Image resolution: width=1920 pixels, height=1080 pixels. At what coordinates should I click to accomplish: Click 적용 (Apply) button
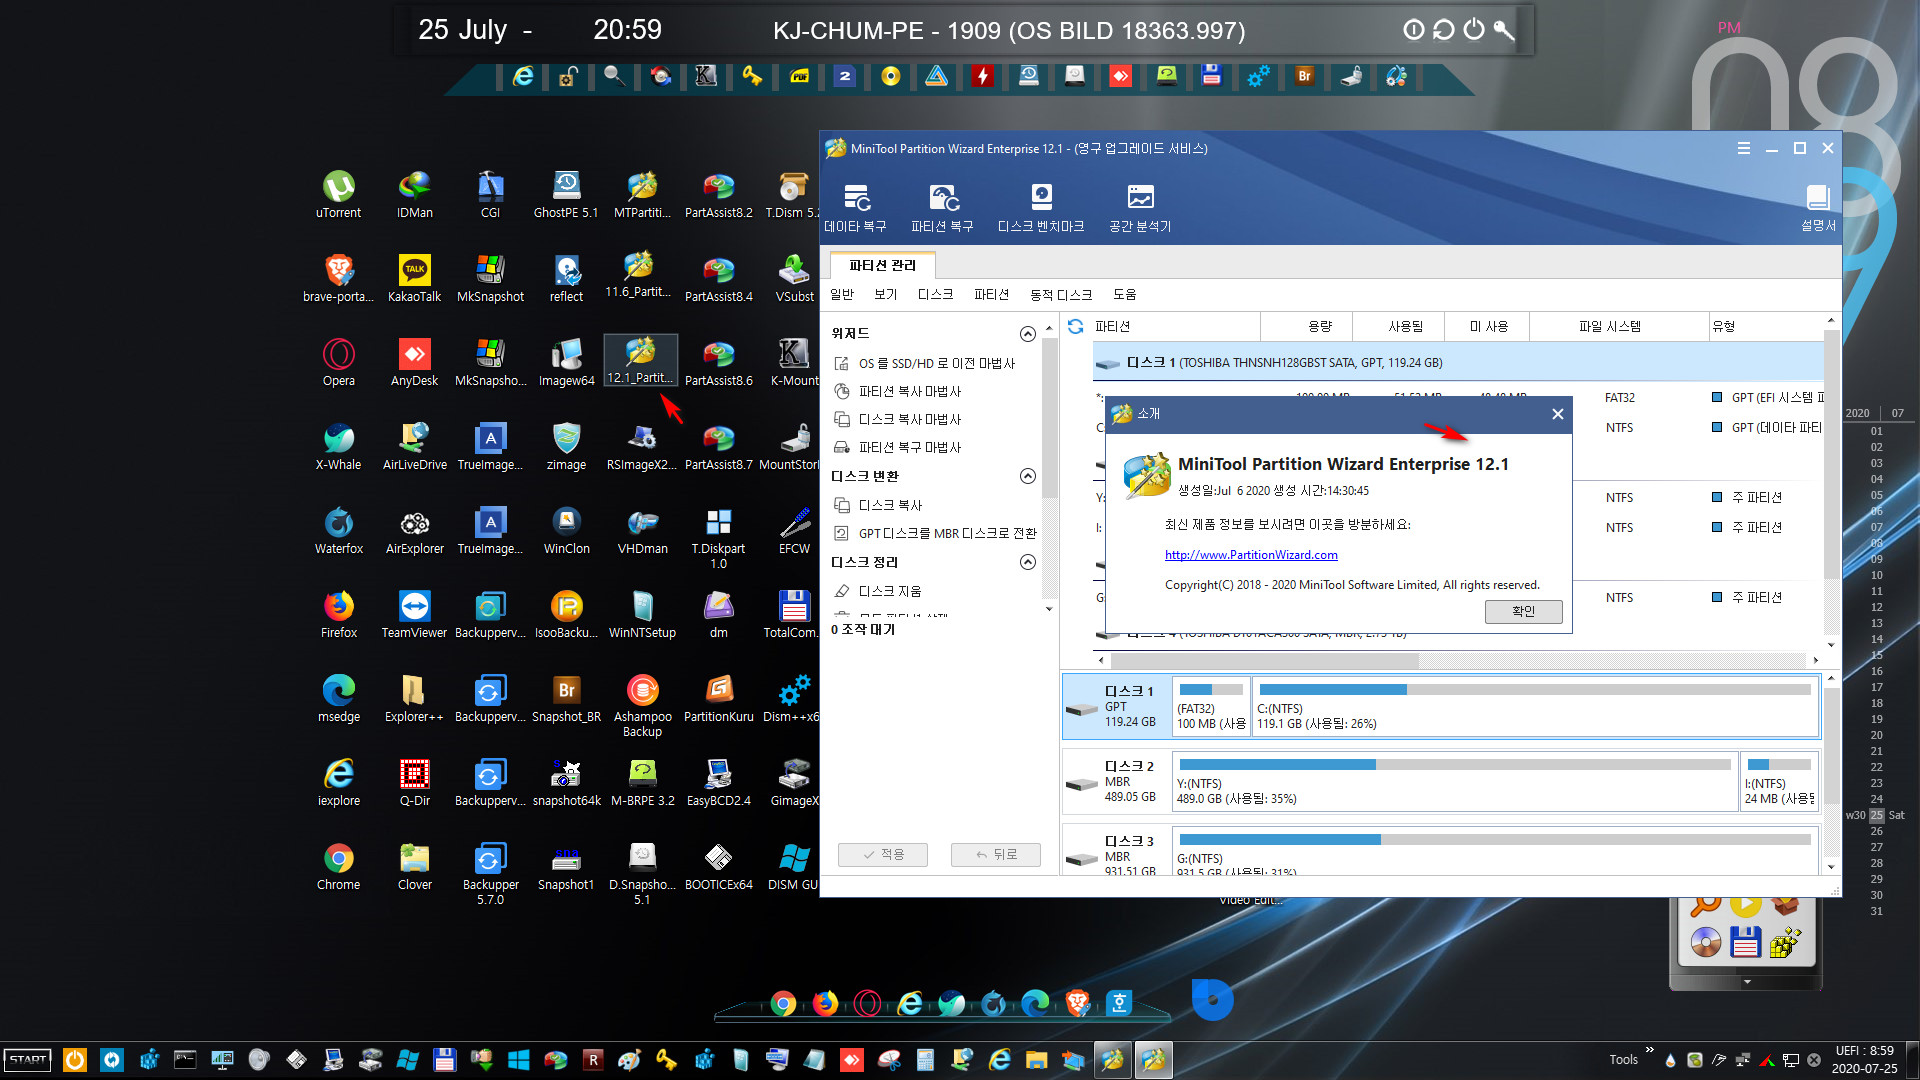pyautogui.click(x=883, y=854)
